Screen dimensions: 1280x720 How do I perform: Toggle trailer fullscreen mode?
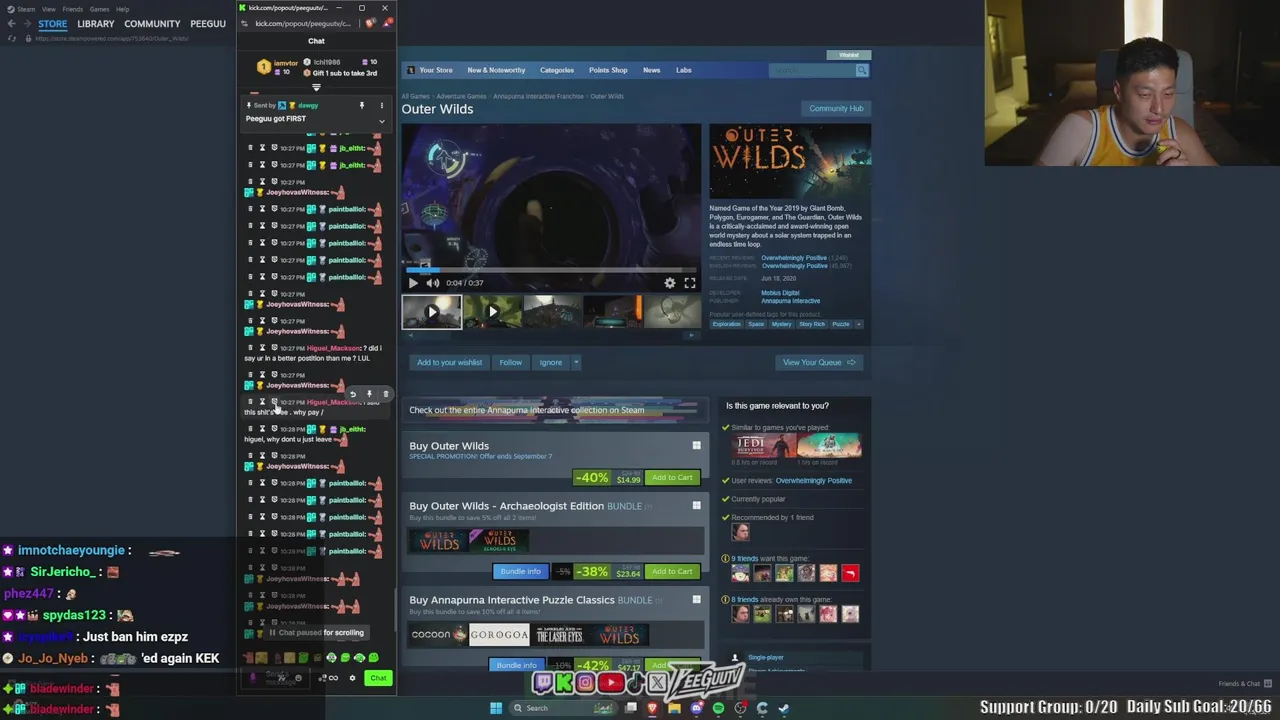[690, 283]
